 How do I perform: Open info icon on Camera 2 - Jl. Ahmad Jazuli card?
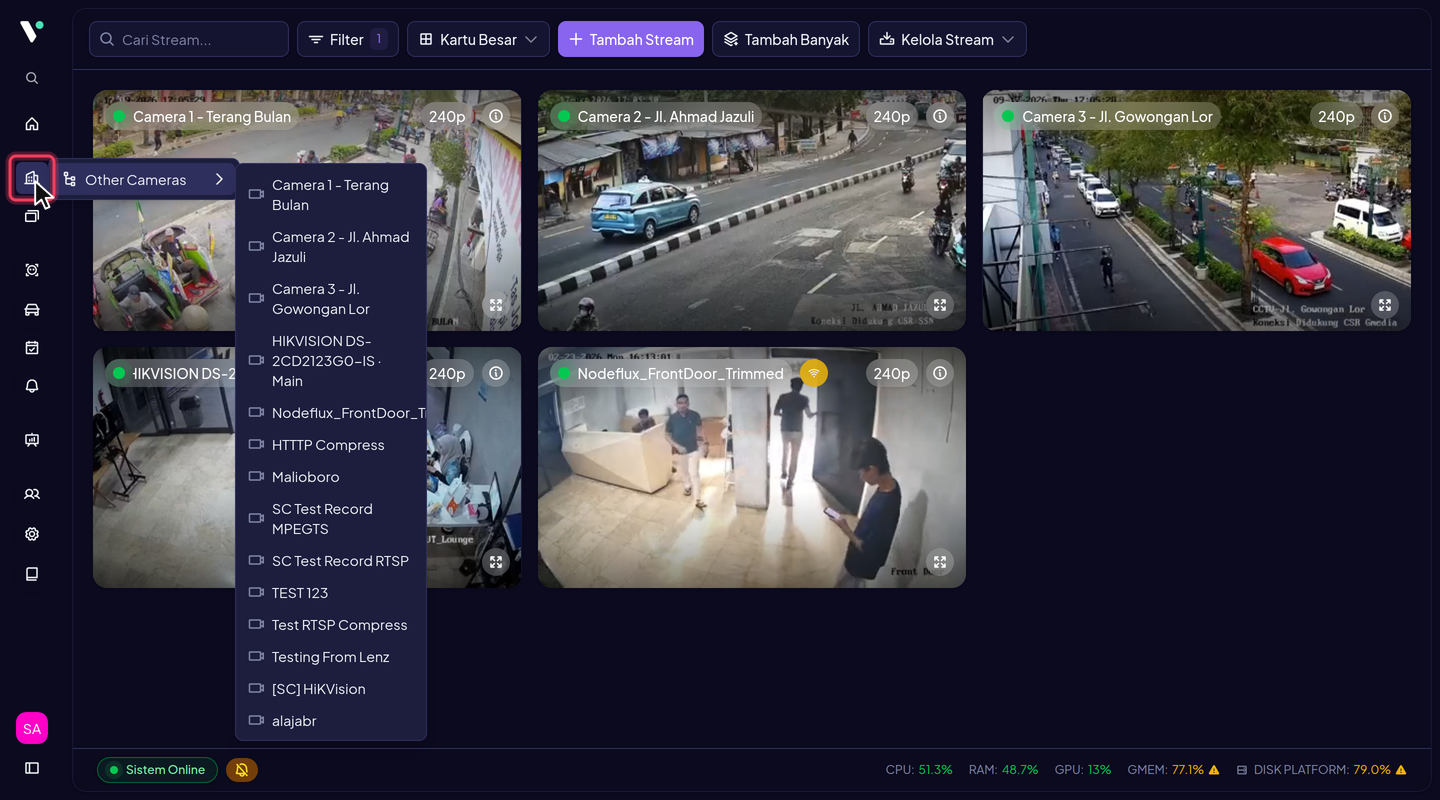tap(940, 117)
